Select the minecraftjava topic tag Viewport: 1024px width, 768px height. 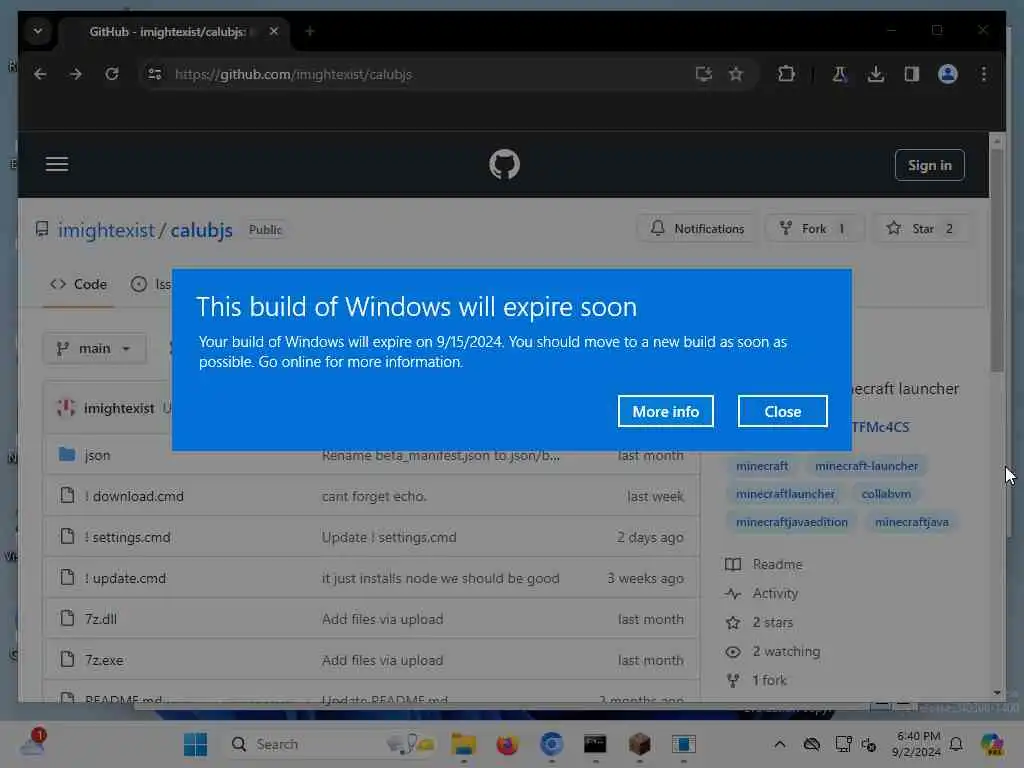coord(911,522)
